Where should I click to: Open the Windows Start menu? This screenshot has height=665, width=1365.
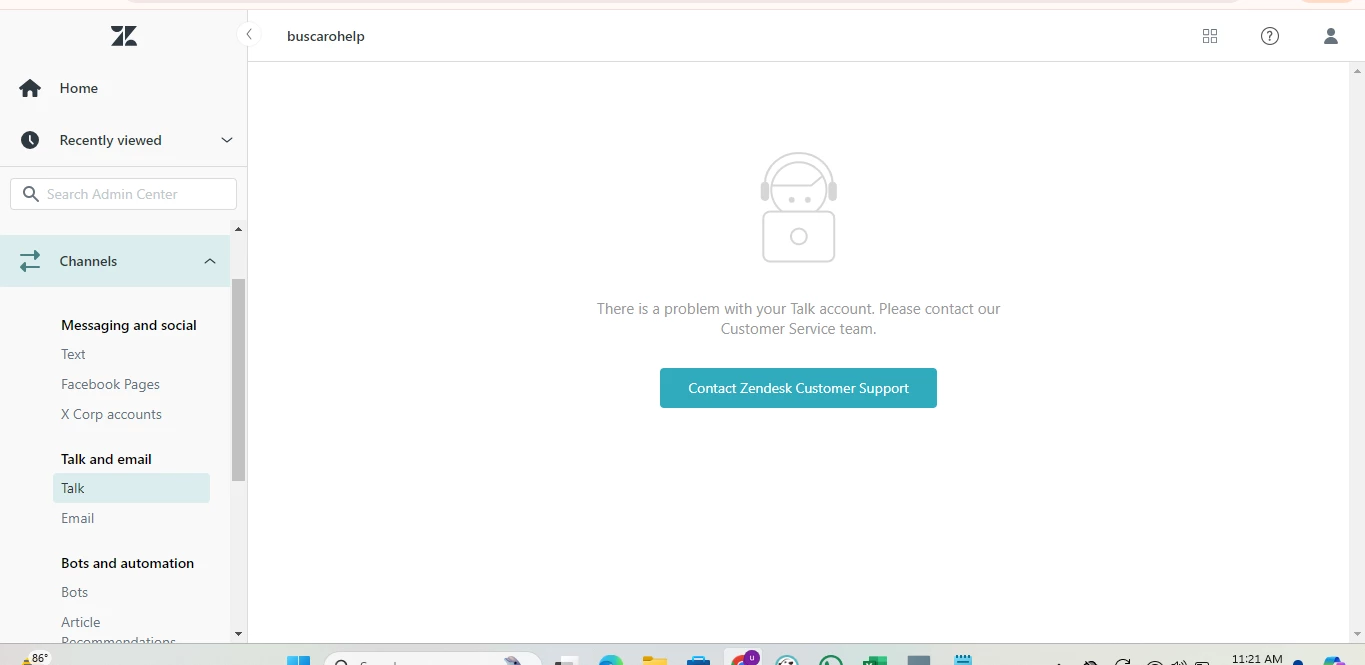tap(298, 660)
